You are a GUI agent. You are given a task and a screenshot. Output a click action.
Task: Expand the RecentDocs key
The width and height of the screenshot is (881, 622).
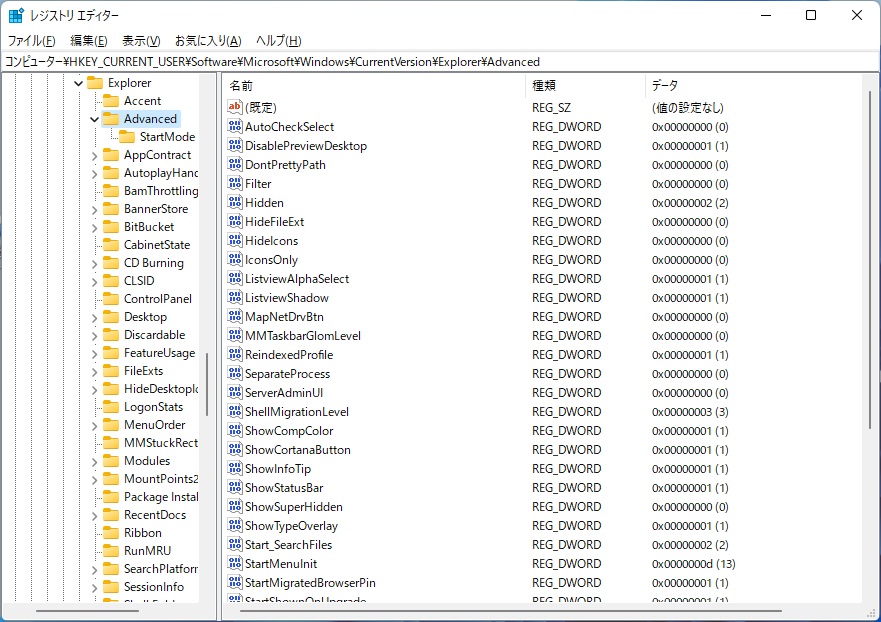(94, 515)
